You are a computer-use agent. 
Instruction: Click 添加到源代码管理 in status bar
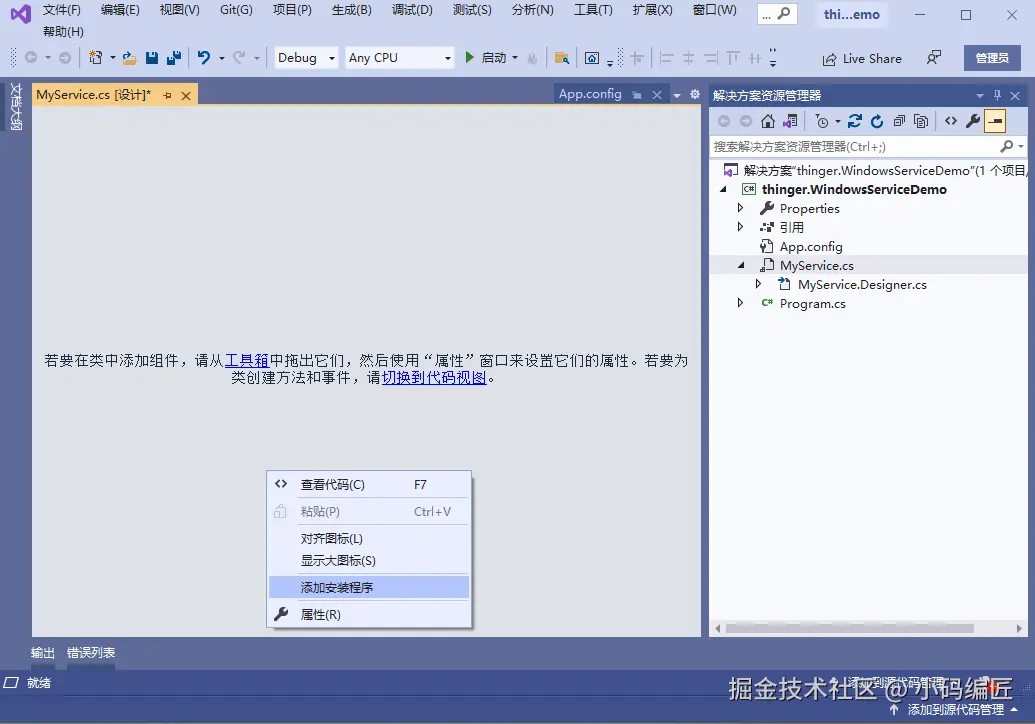955,709
